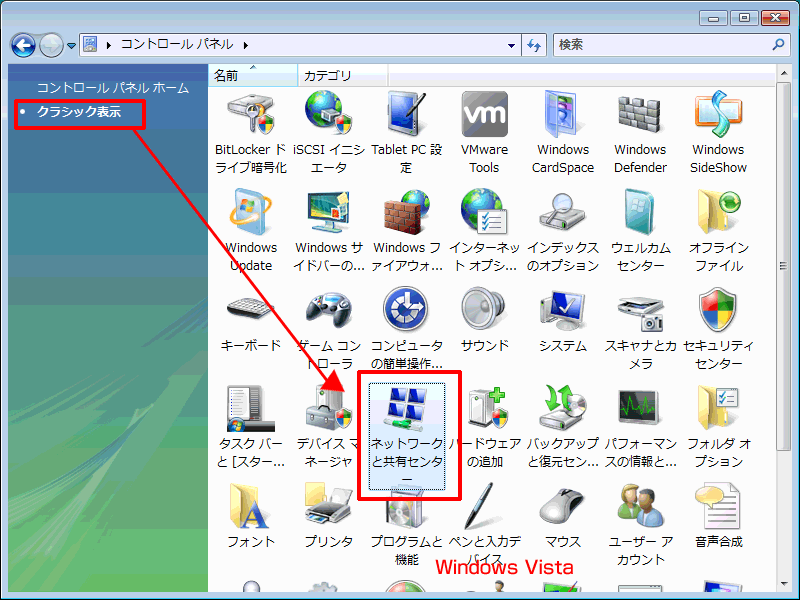Image resolution: width=800 pixels, height=600 pixels.
Task: Sort items by カテゴリ column header
Action: click(x=342, y=76)
